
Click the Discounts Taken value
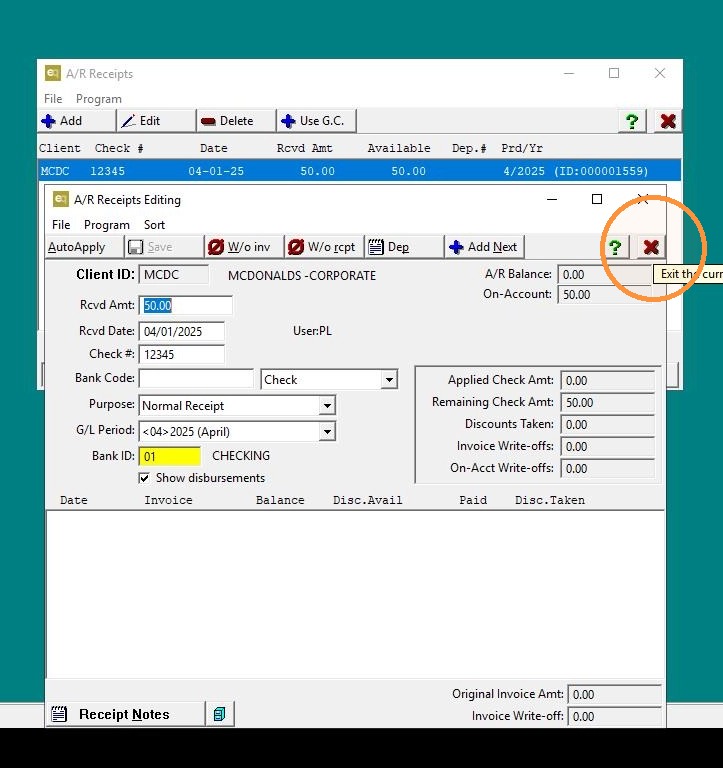pos(607,425)
